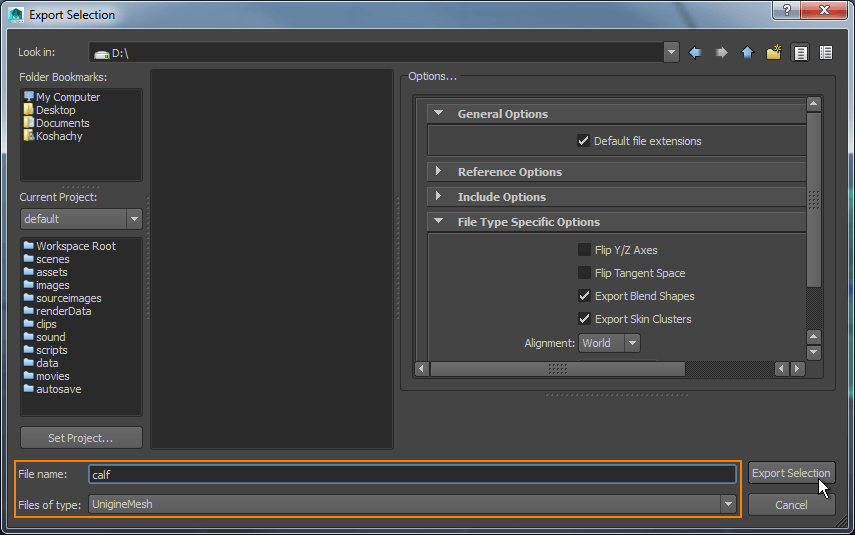Switch to list view mode
855x535 pixels.
[801, 53]
